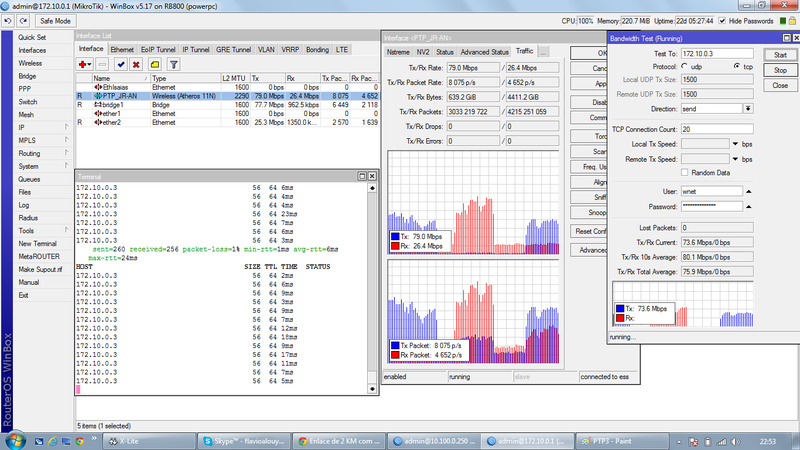800x450 pixels.
Task: Click the Torch button in interface window
Action: [590, 136]
